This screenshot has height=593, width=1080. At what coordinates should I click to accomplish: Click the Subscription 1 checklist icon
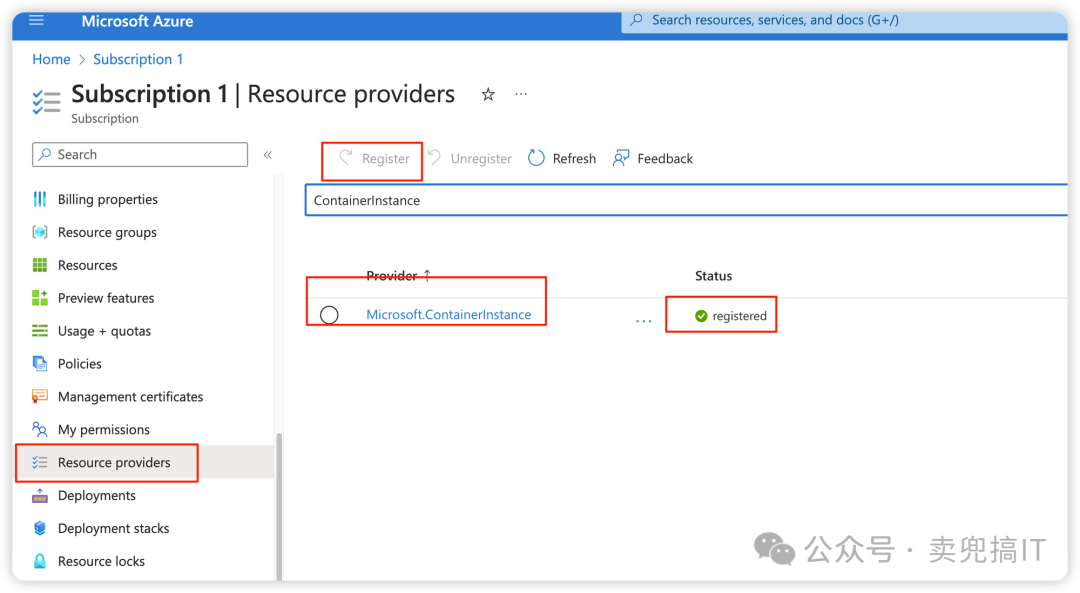tap(46, 101)
